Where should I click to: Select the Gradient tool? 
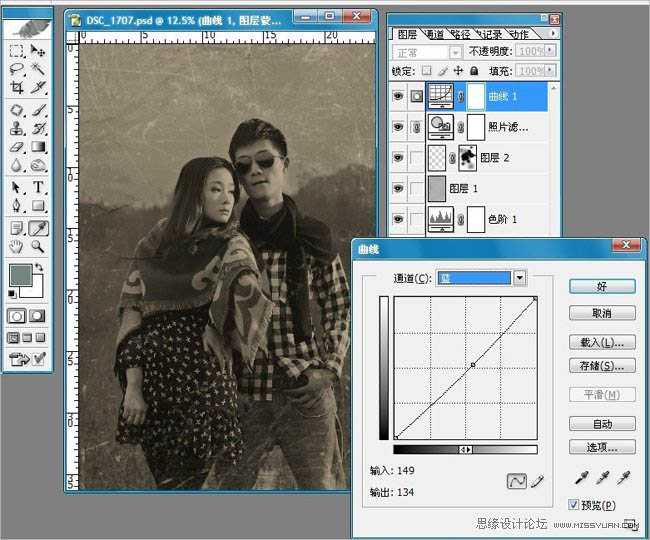click(x=38, y=147)
